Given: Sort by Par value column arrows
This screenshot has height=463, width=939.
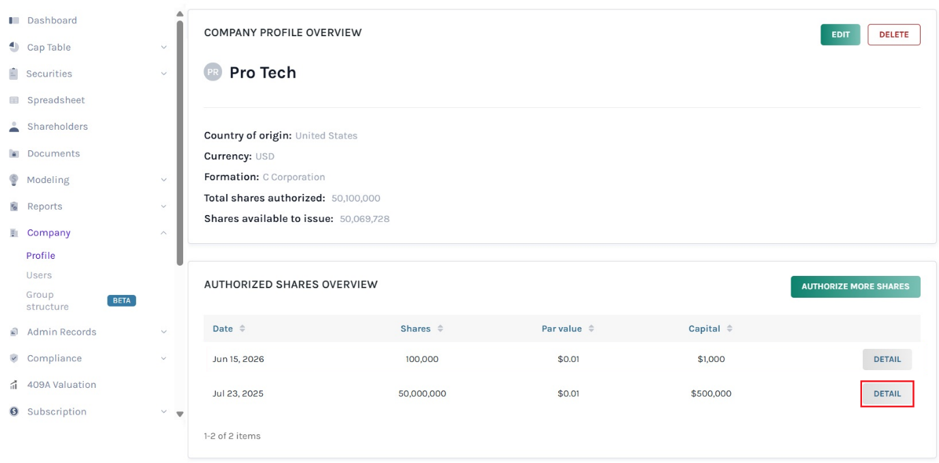Looking at the screenshot, I should point(591,329).
